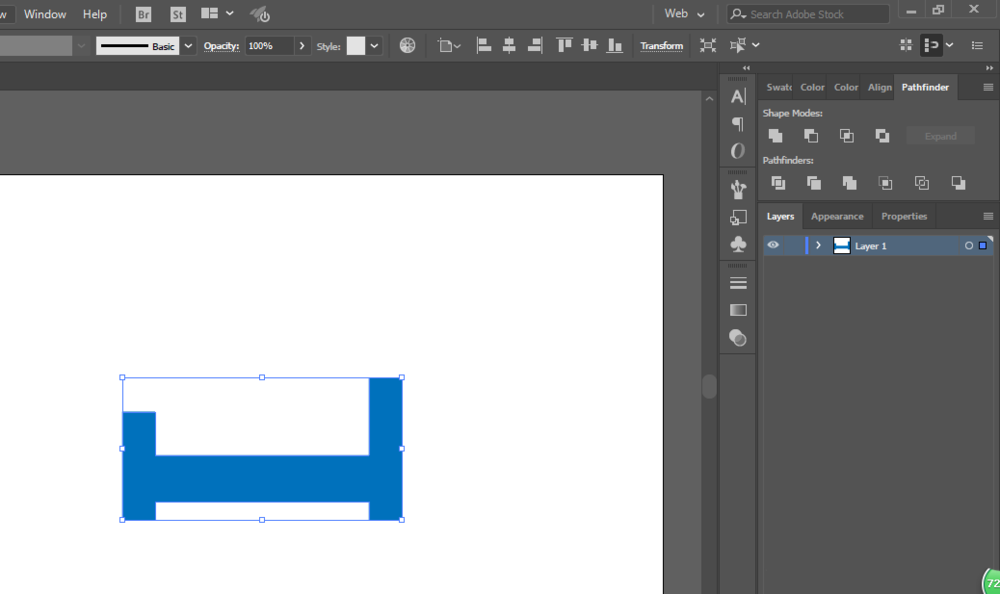
Task: Launch Adobe Bridge with Br icon
Action: [143, 14]
